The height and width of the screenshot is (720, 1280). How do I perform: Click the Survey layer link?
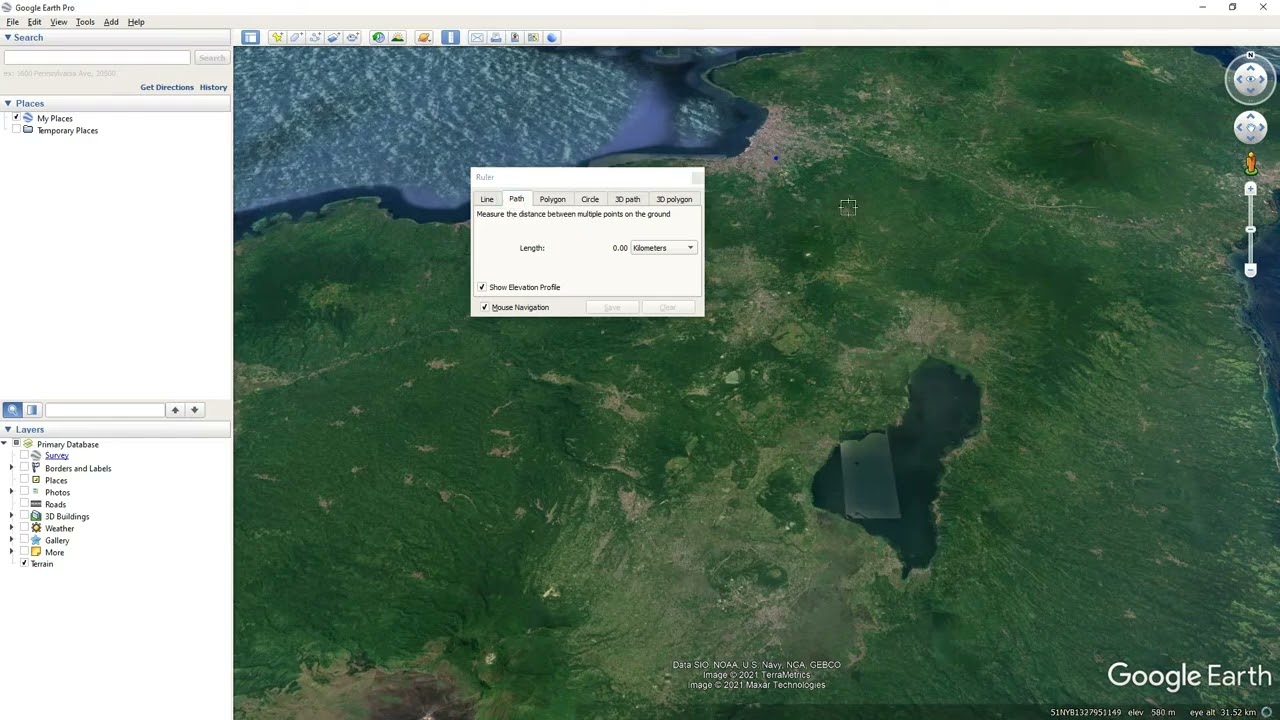coord(57,455)
